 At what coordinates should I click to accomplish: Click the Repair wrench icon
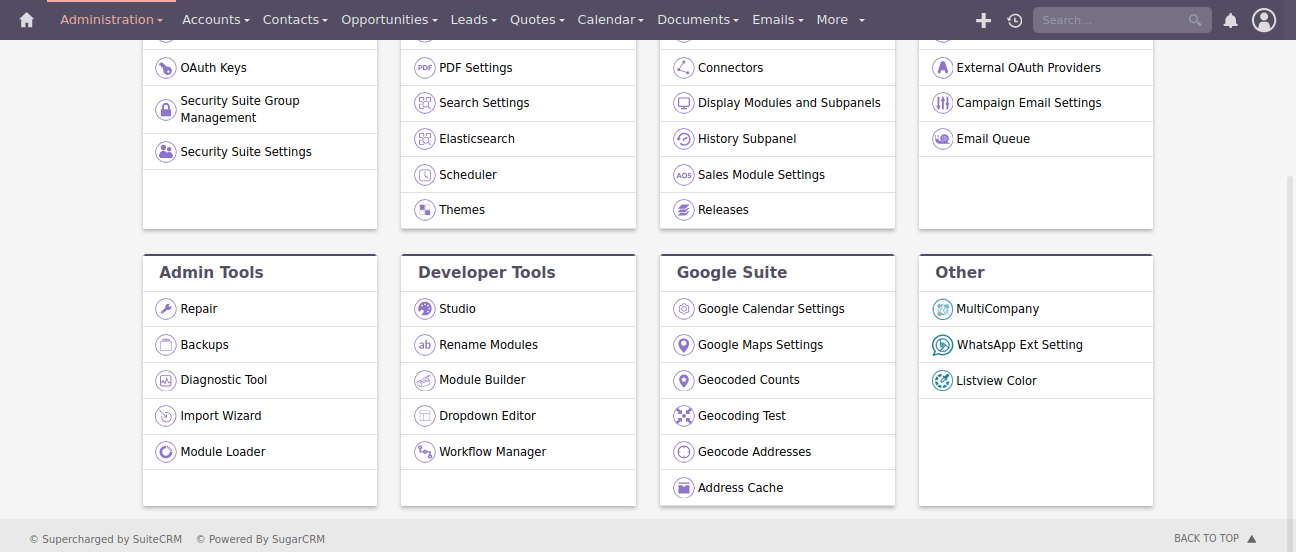pyautogui.click(x=165, y=309)
